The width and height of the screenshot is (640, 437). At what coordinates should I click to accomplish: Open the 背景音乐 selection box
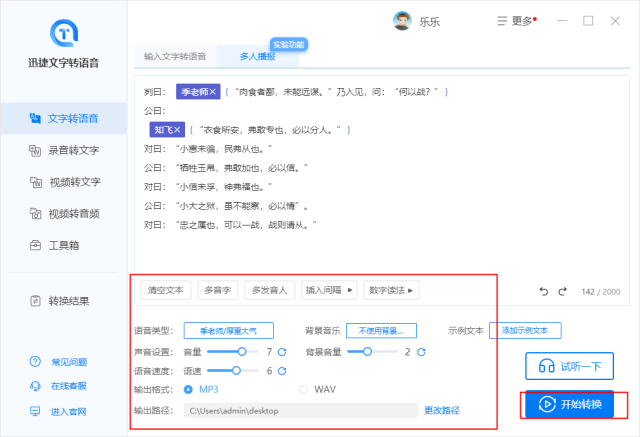[x=381, y=330]
